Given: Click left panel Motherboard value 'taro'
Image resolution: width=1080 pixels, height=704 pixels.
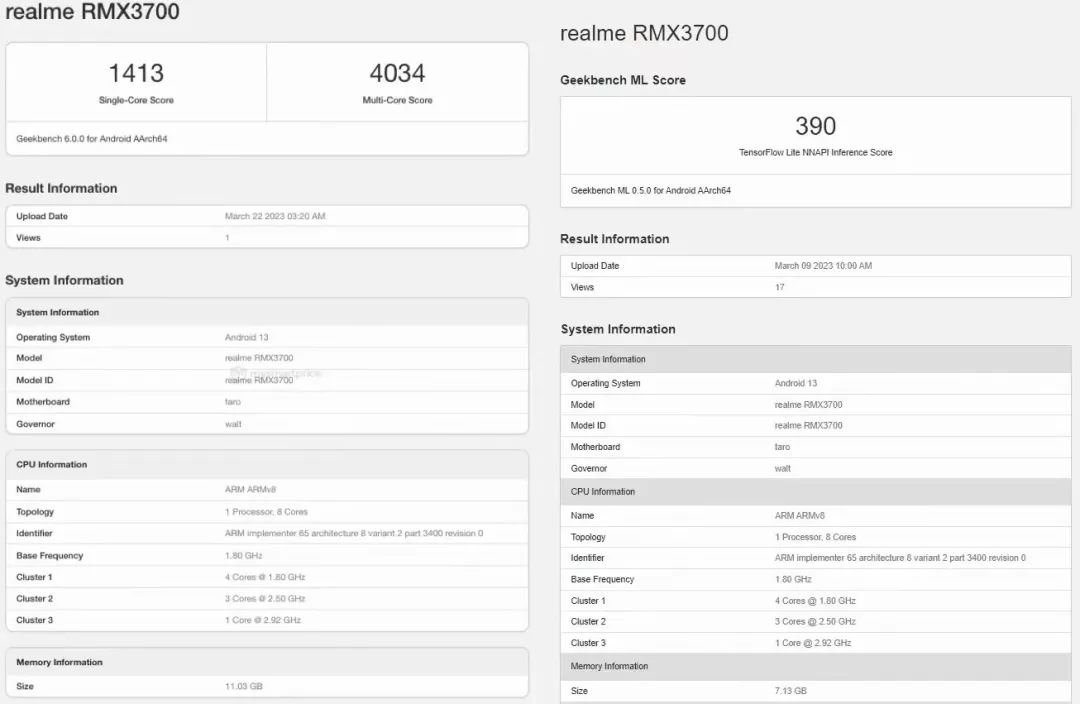Looking at the screenshot, I should tap(233, 402).
